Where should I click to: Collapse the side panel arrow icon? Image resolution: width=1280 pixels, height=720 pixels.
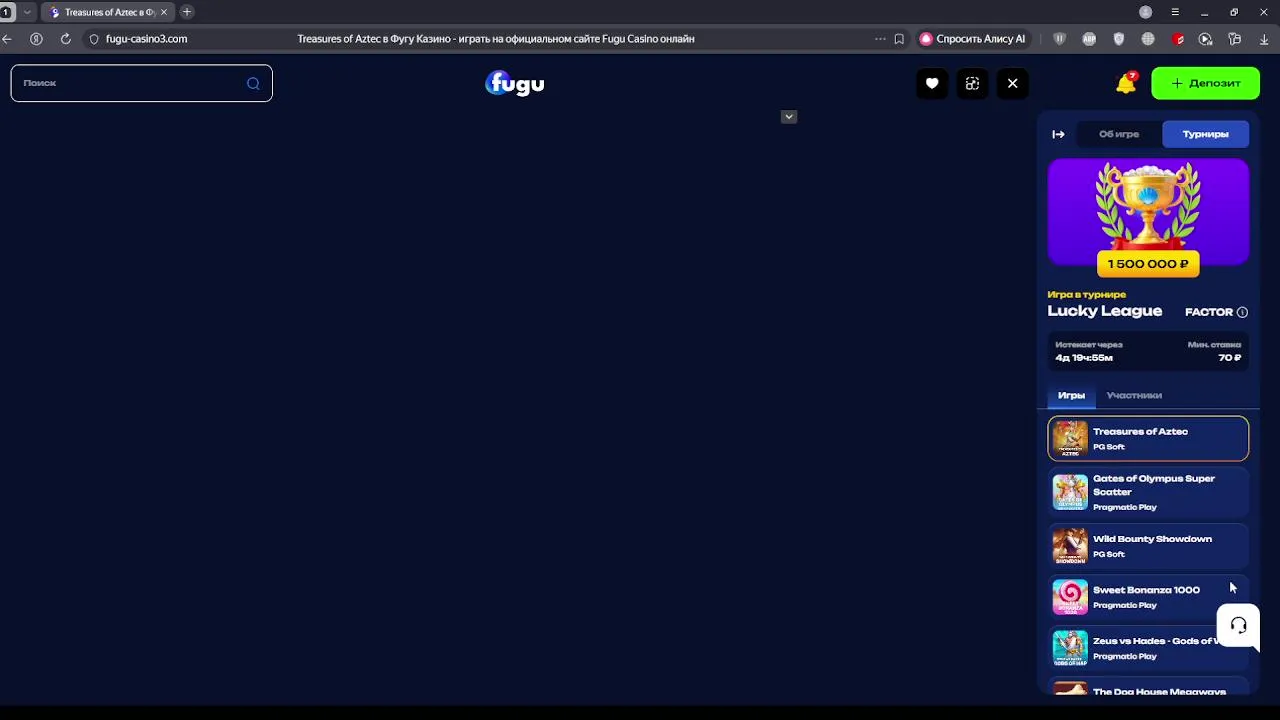coord(1058,134)
